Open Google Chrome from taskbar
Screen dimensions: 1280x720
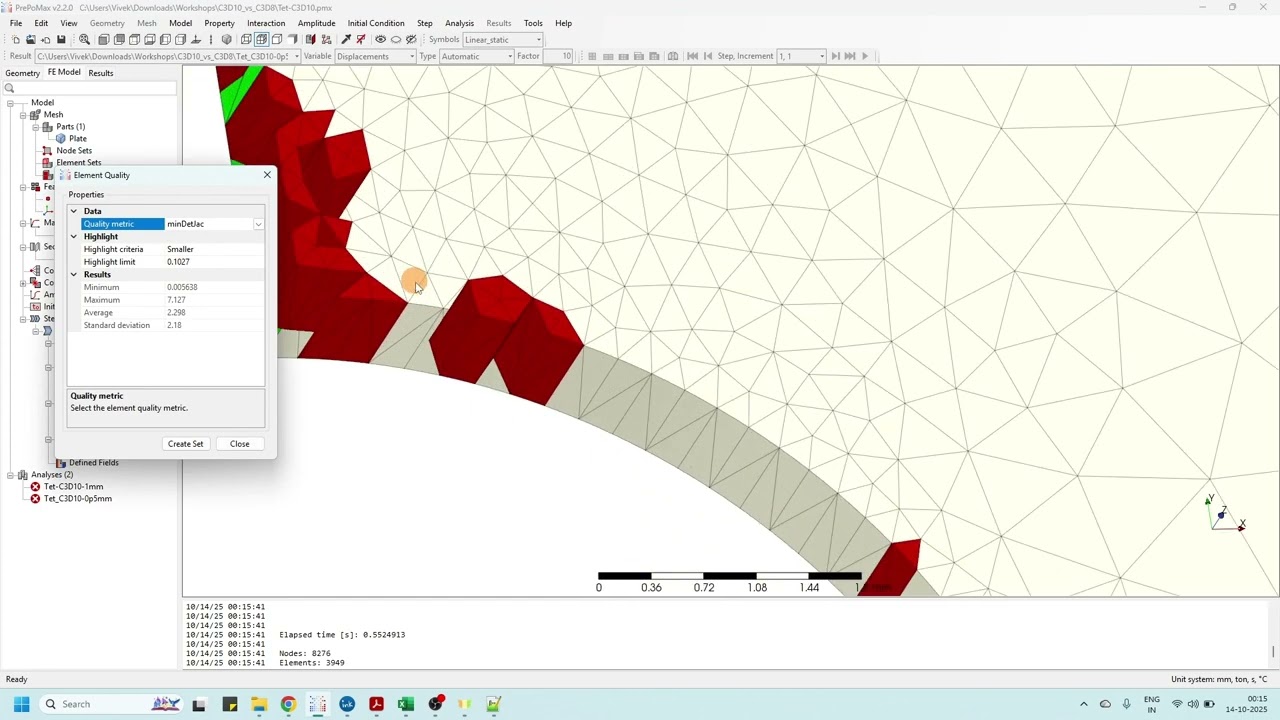[288, 704]
